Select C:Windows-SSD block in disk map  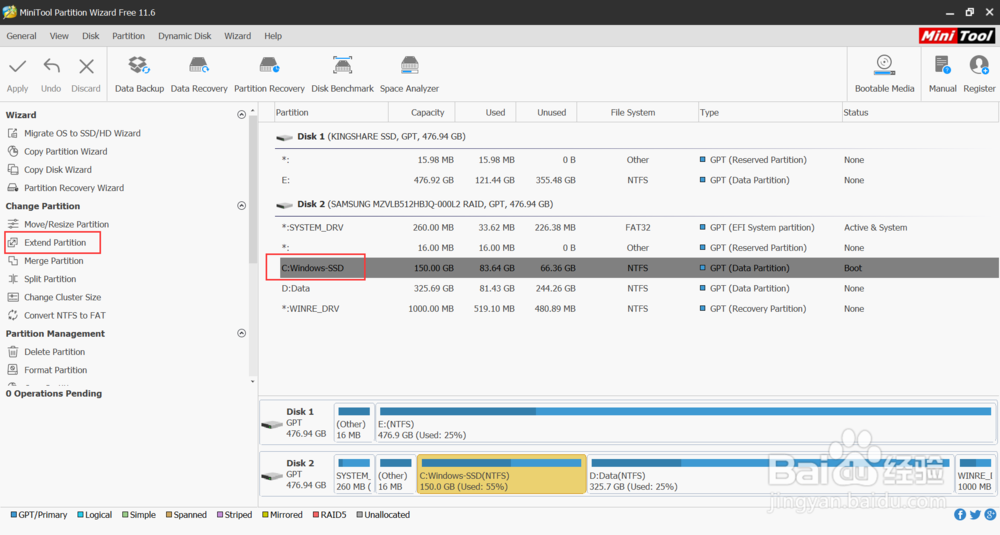coord(501,474)
